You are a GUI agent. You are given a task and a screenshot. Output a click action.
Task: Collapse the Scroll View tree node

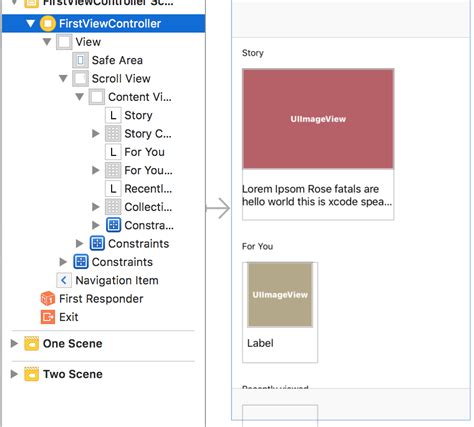tap(63, 79)
